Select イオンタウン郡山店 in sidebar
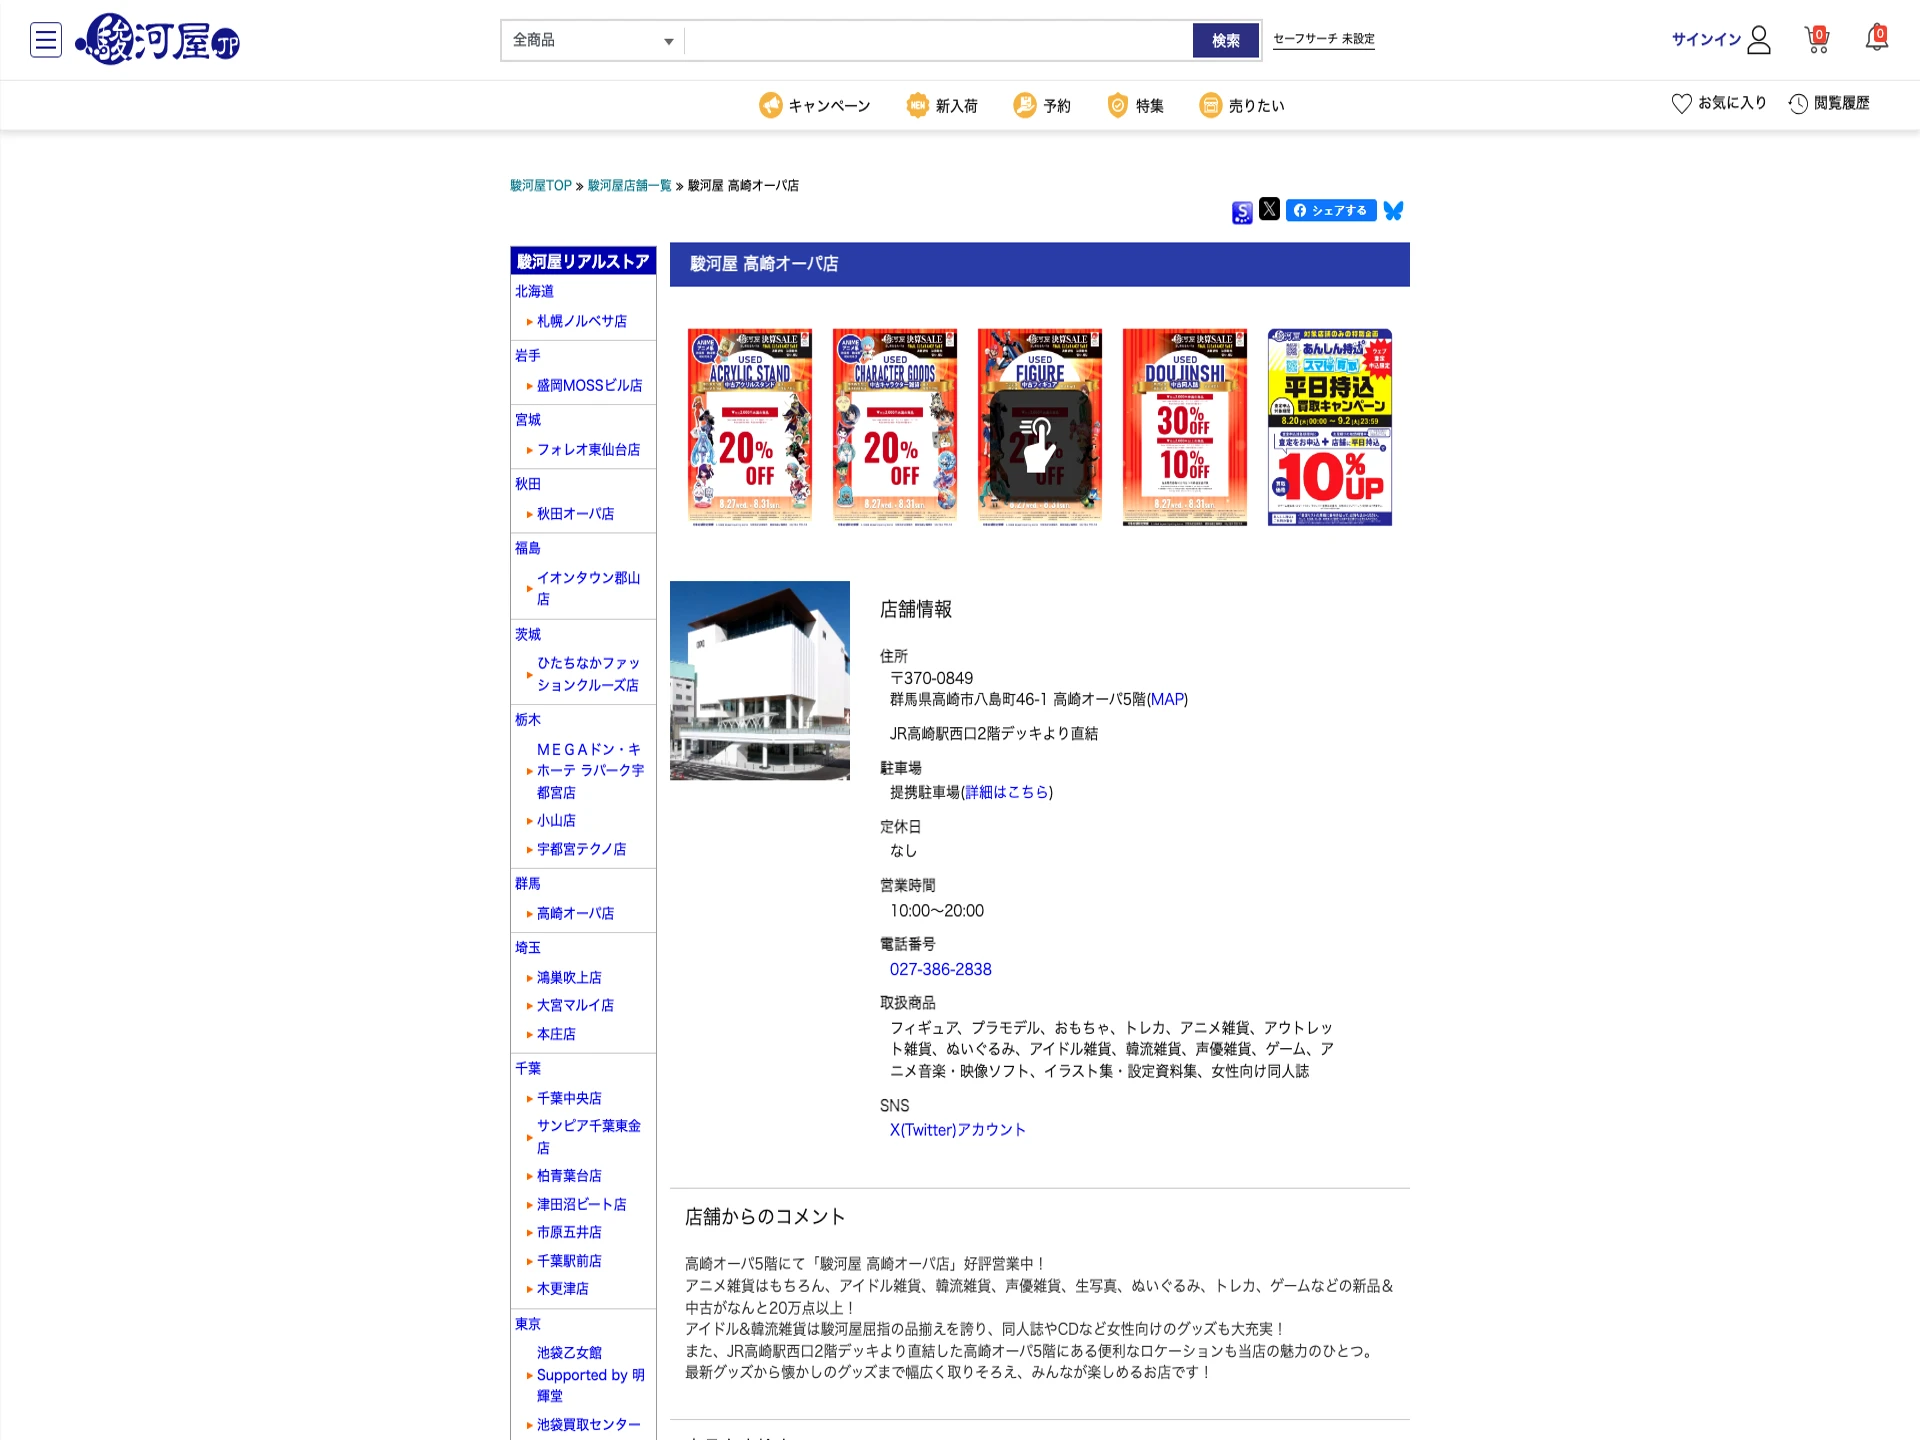The height and width of the screenshot is (1440, 1920). click(x=589, y=588)
